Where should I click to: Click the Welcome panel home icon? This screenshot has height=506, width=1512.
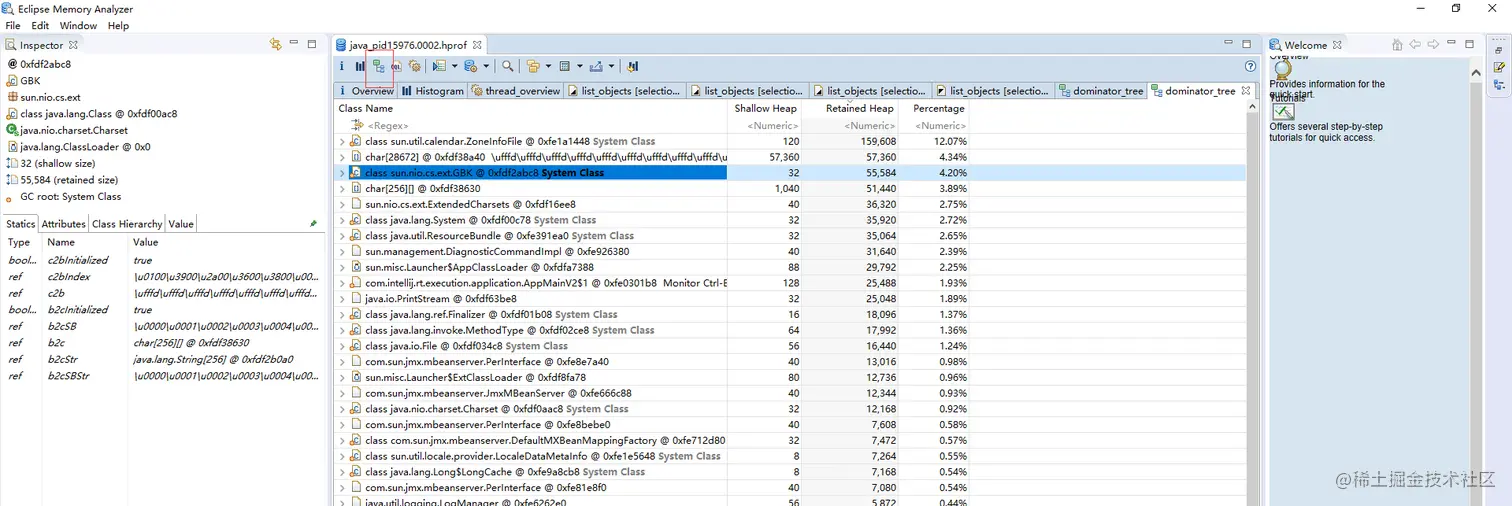tap(1397, 45)
